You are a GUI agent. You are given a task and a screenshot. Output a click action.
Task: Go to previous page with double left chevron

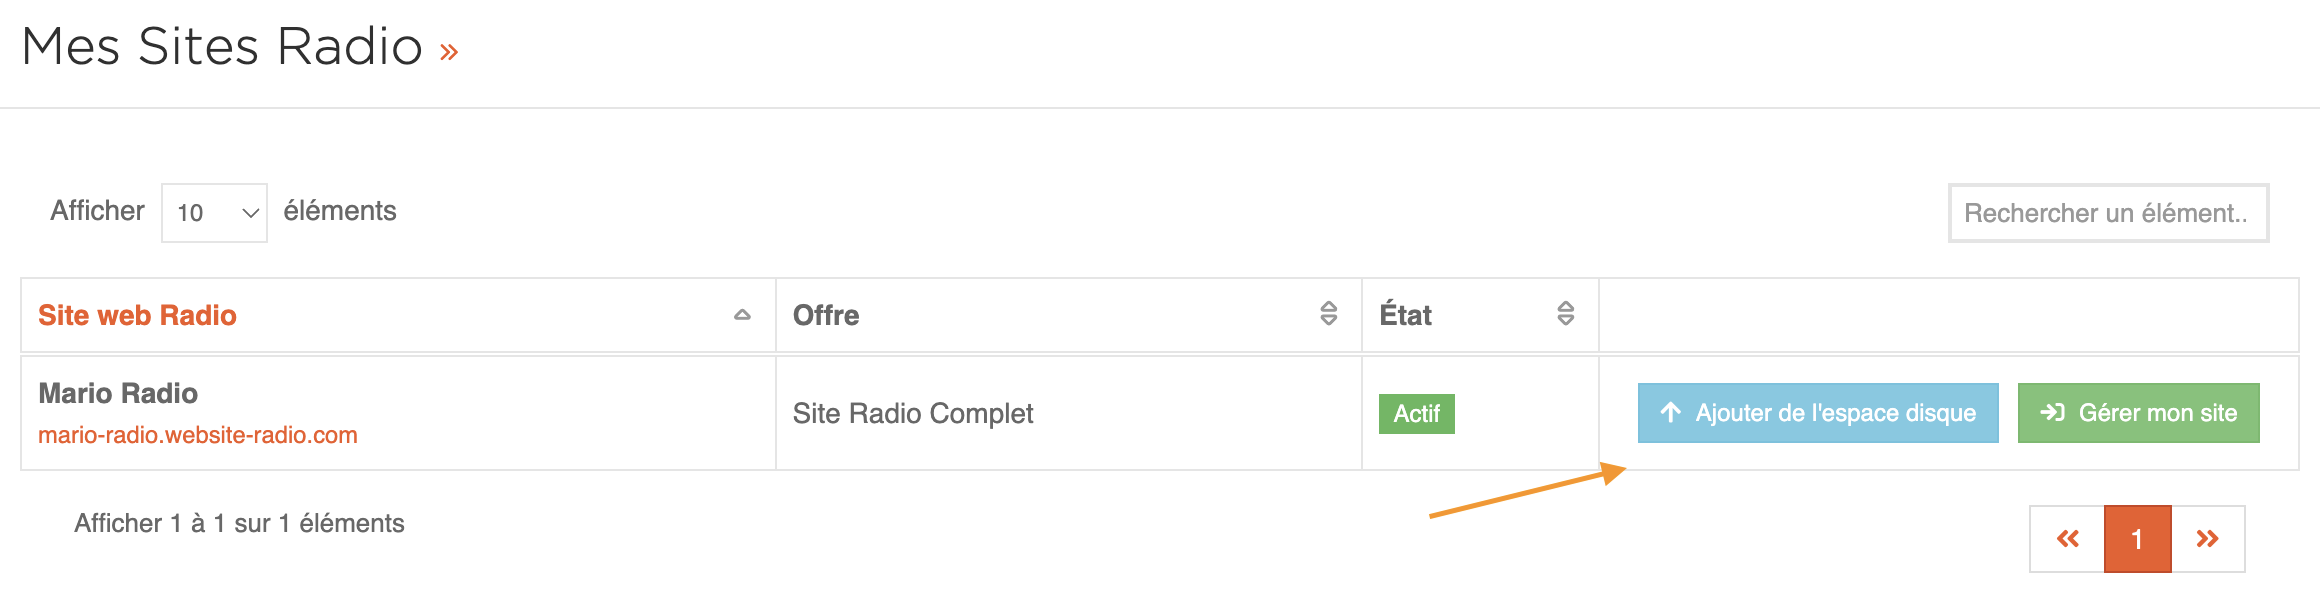coord(2067,539)
